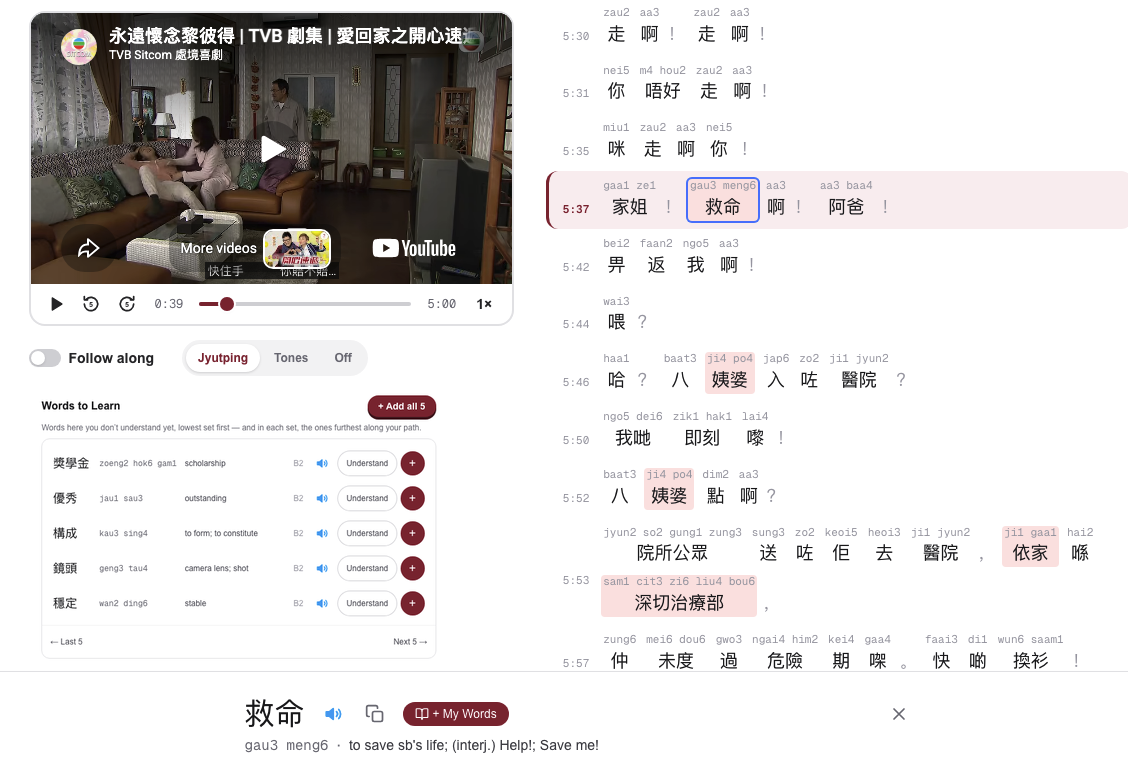Add 鏡頭 with the plus icon
1128x759 pixels.
(412, 568)
